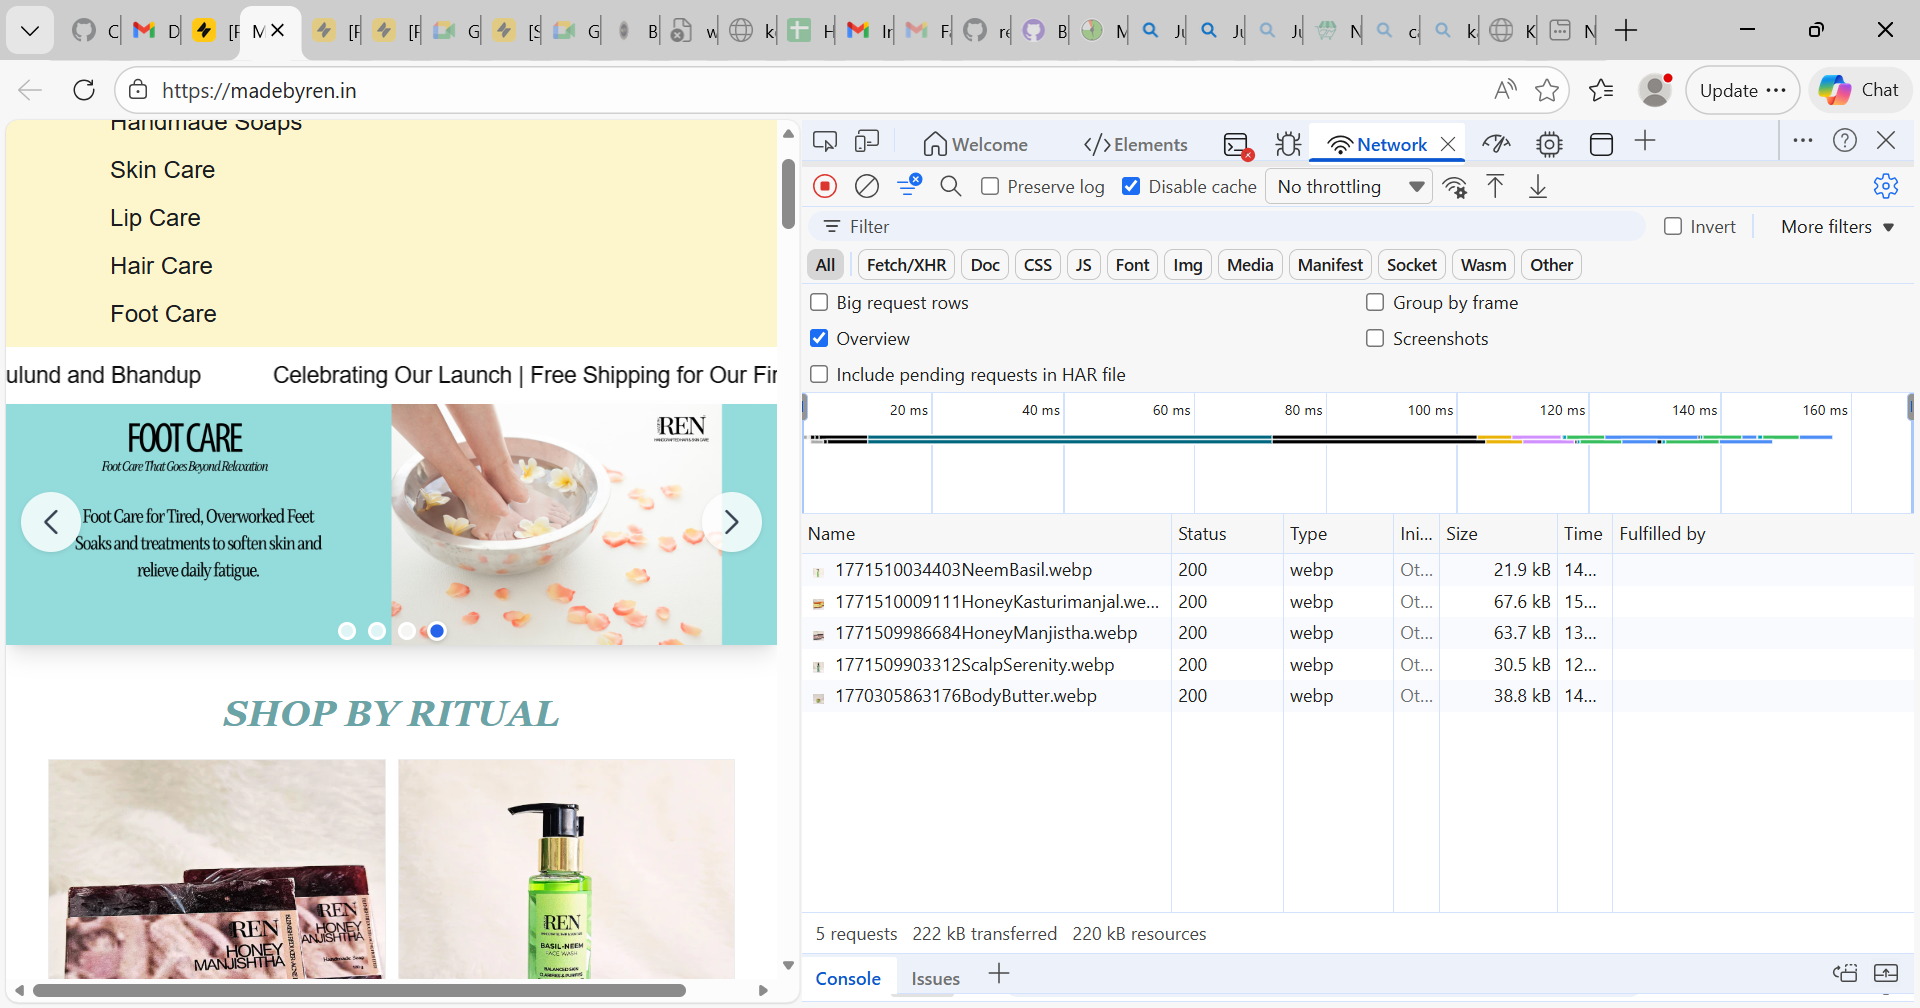Show All request types

[825, 265]
